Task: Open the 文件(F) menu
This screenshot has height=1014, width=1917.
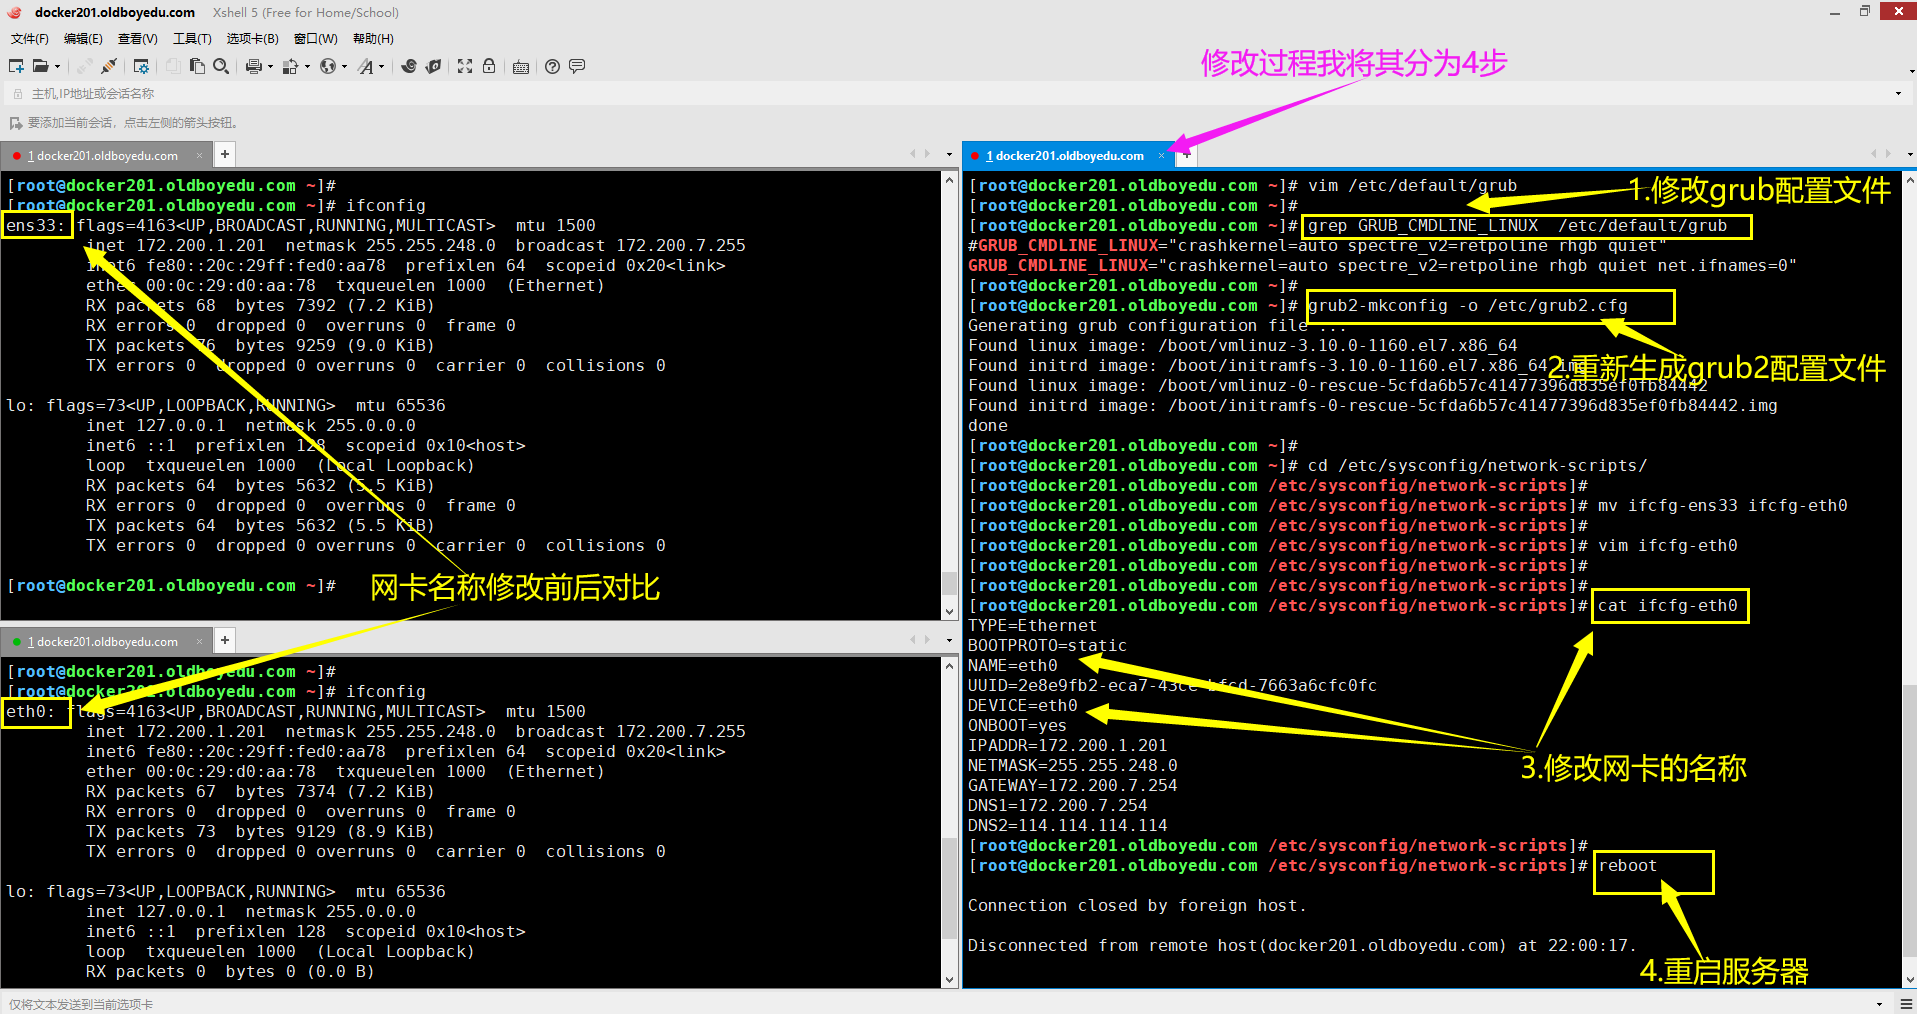Action: click(30, 39)
